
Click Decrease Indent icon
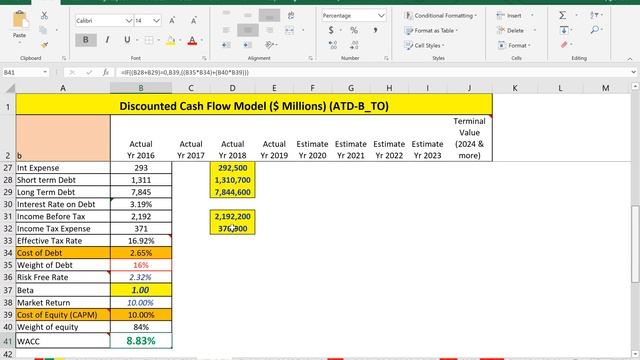[x=226, y=45]
